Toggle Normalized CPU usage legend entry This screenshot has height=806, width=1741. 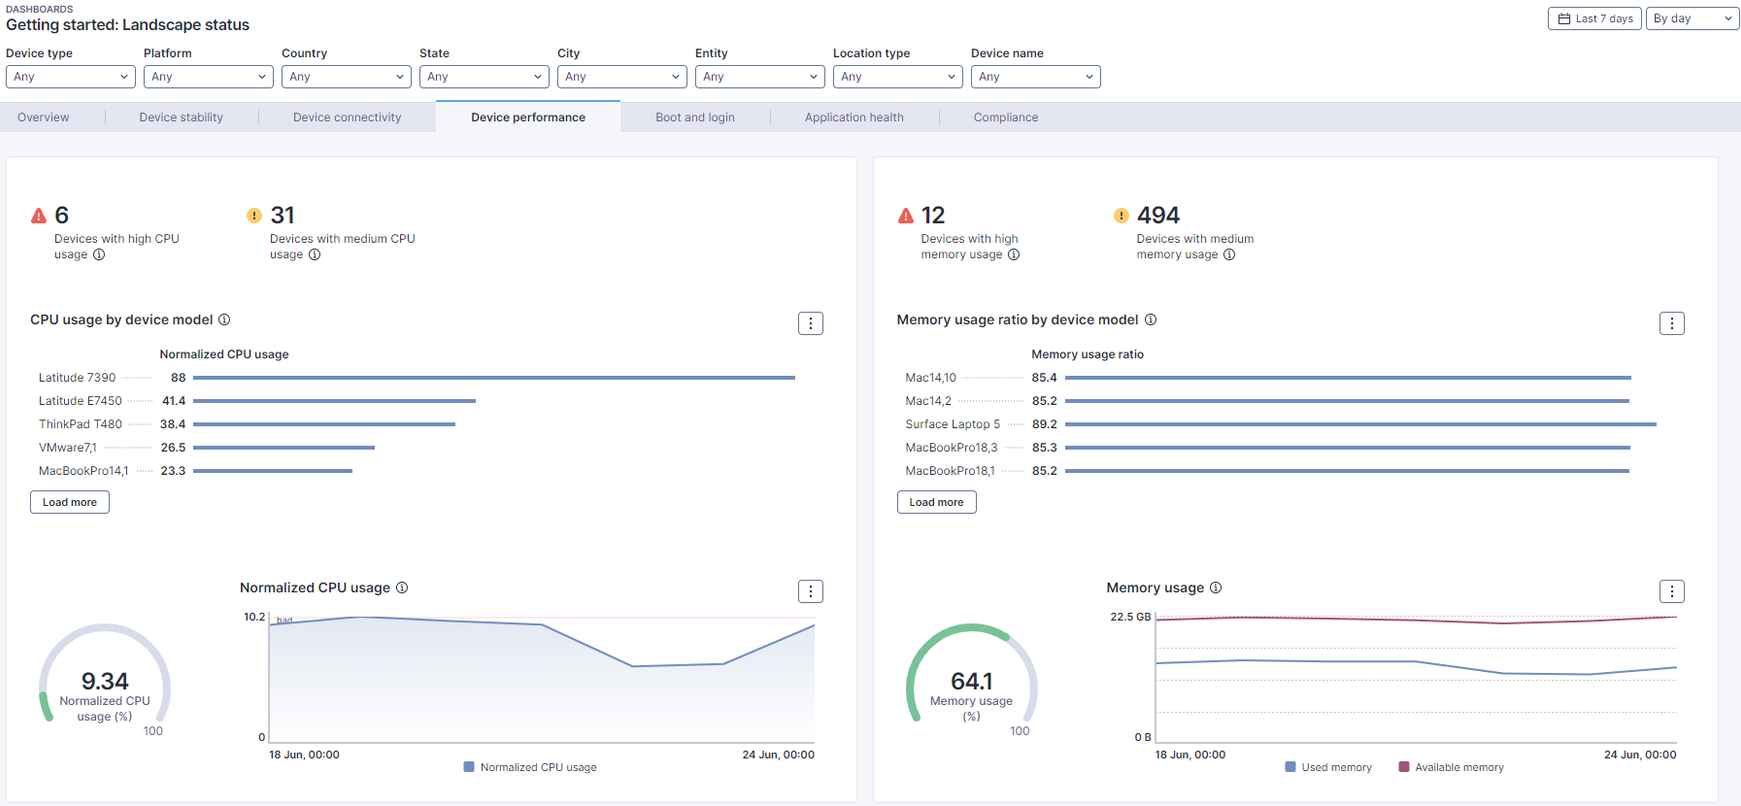click(530, 767)
